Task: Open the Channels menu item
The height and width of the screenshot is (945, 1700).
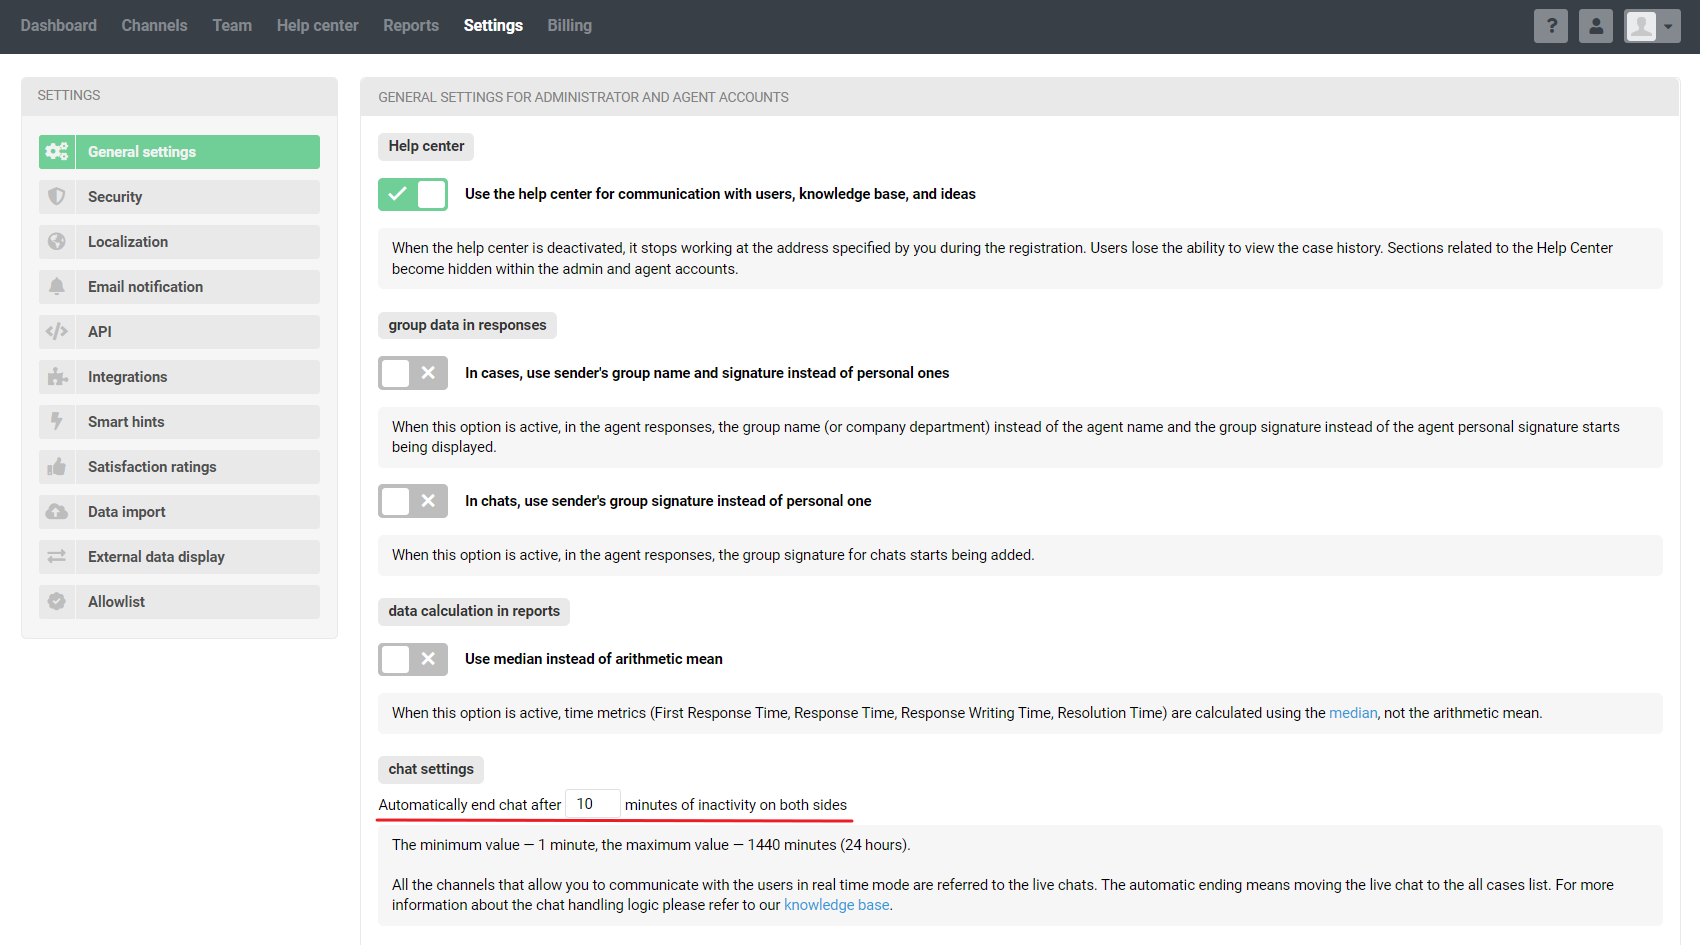Action: click(154, 26)
